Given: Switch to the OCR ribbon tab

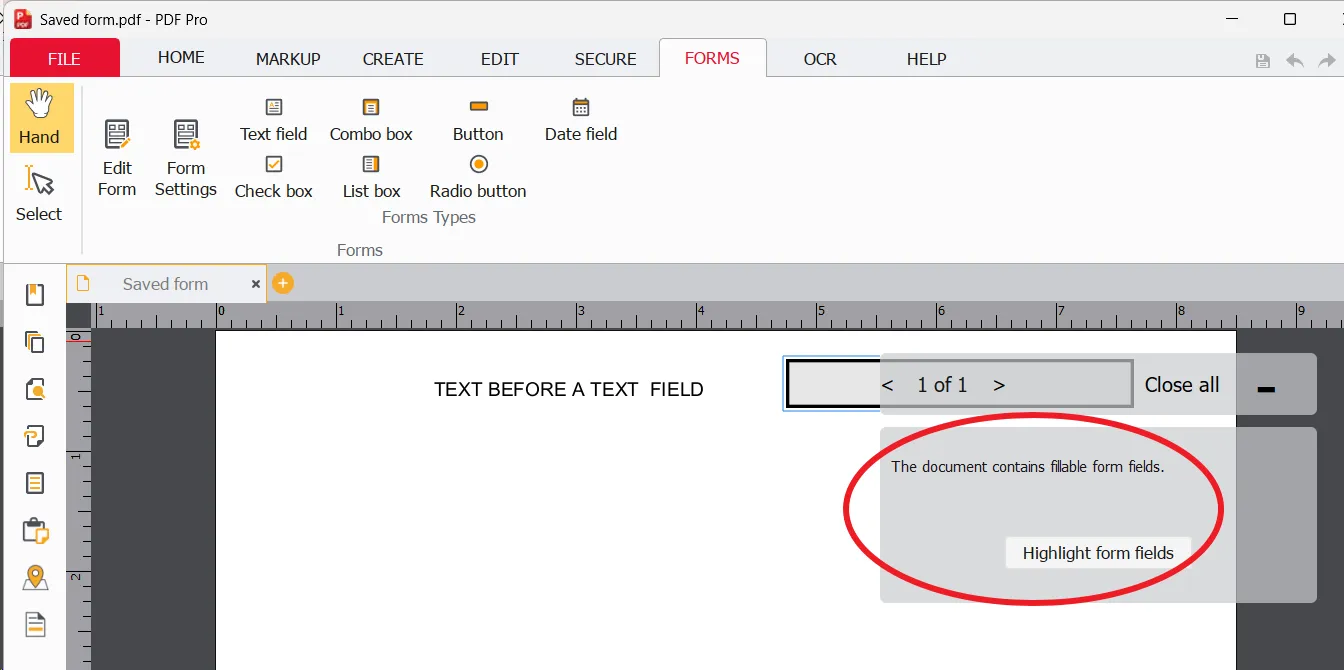Looking at the screenshot, I should [820, 59].
